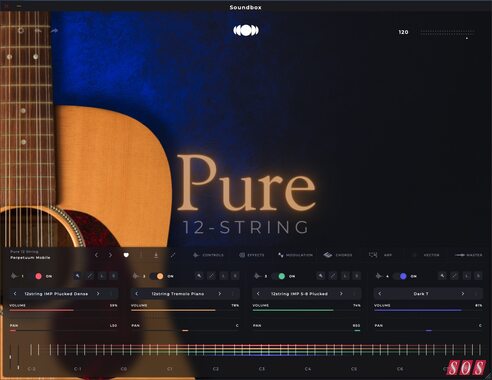Click layer 1 waveform icon
This screenshot has width=492, height=380.
coord(15,276)
